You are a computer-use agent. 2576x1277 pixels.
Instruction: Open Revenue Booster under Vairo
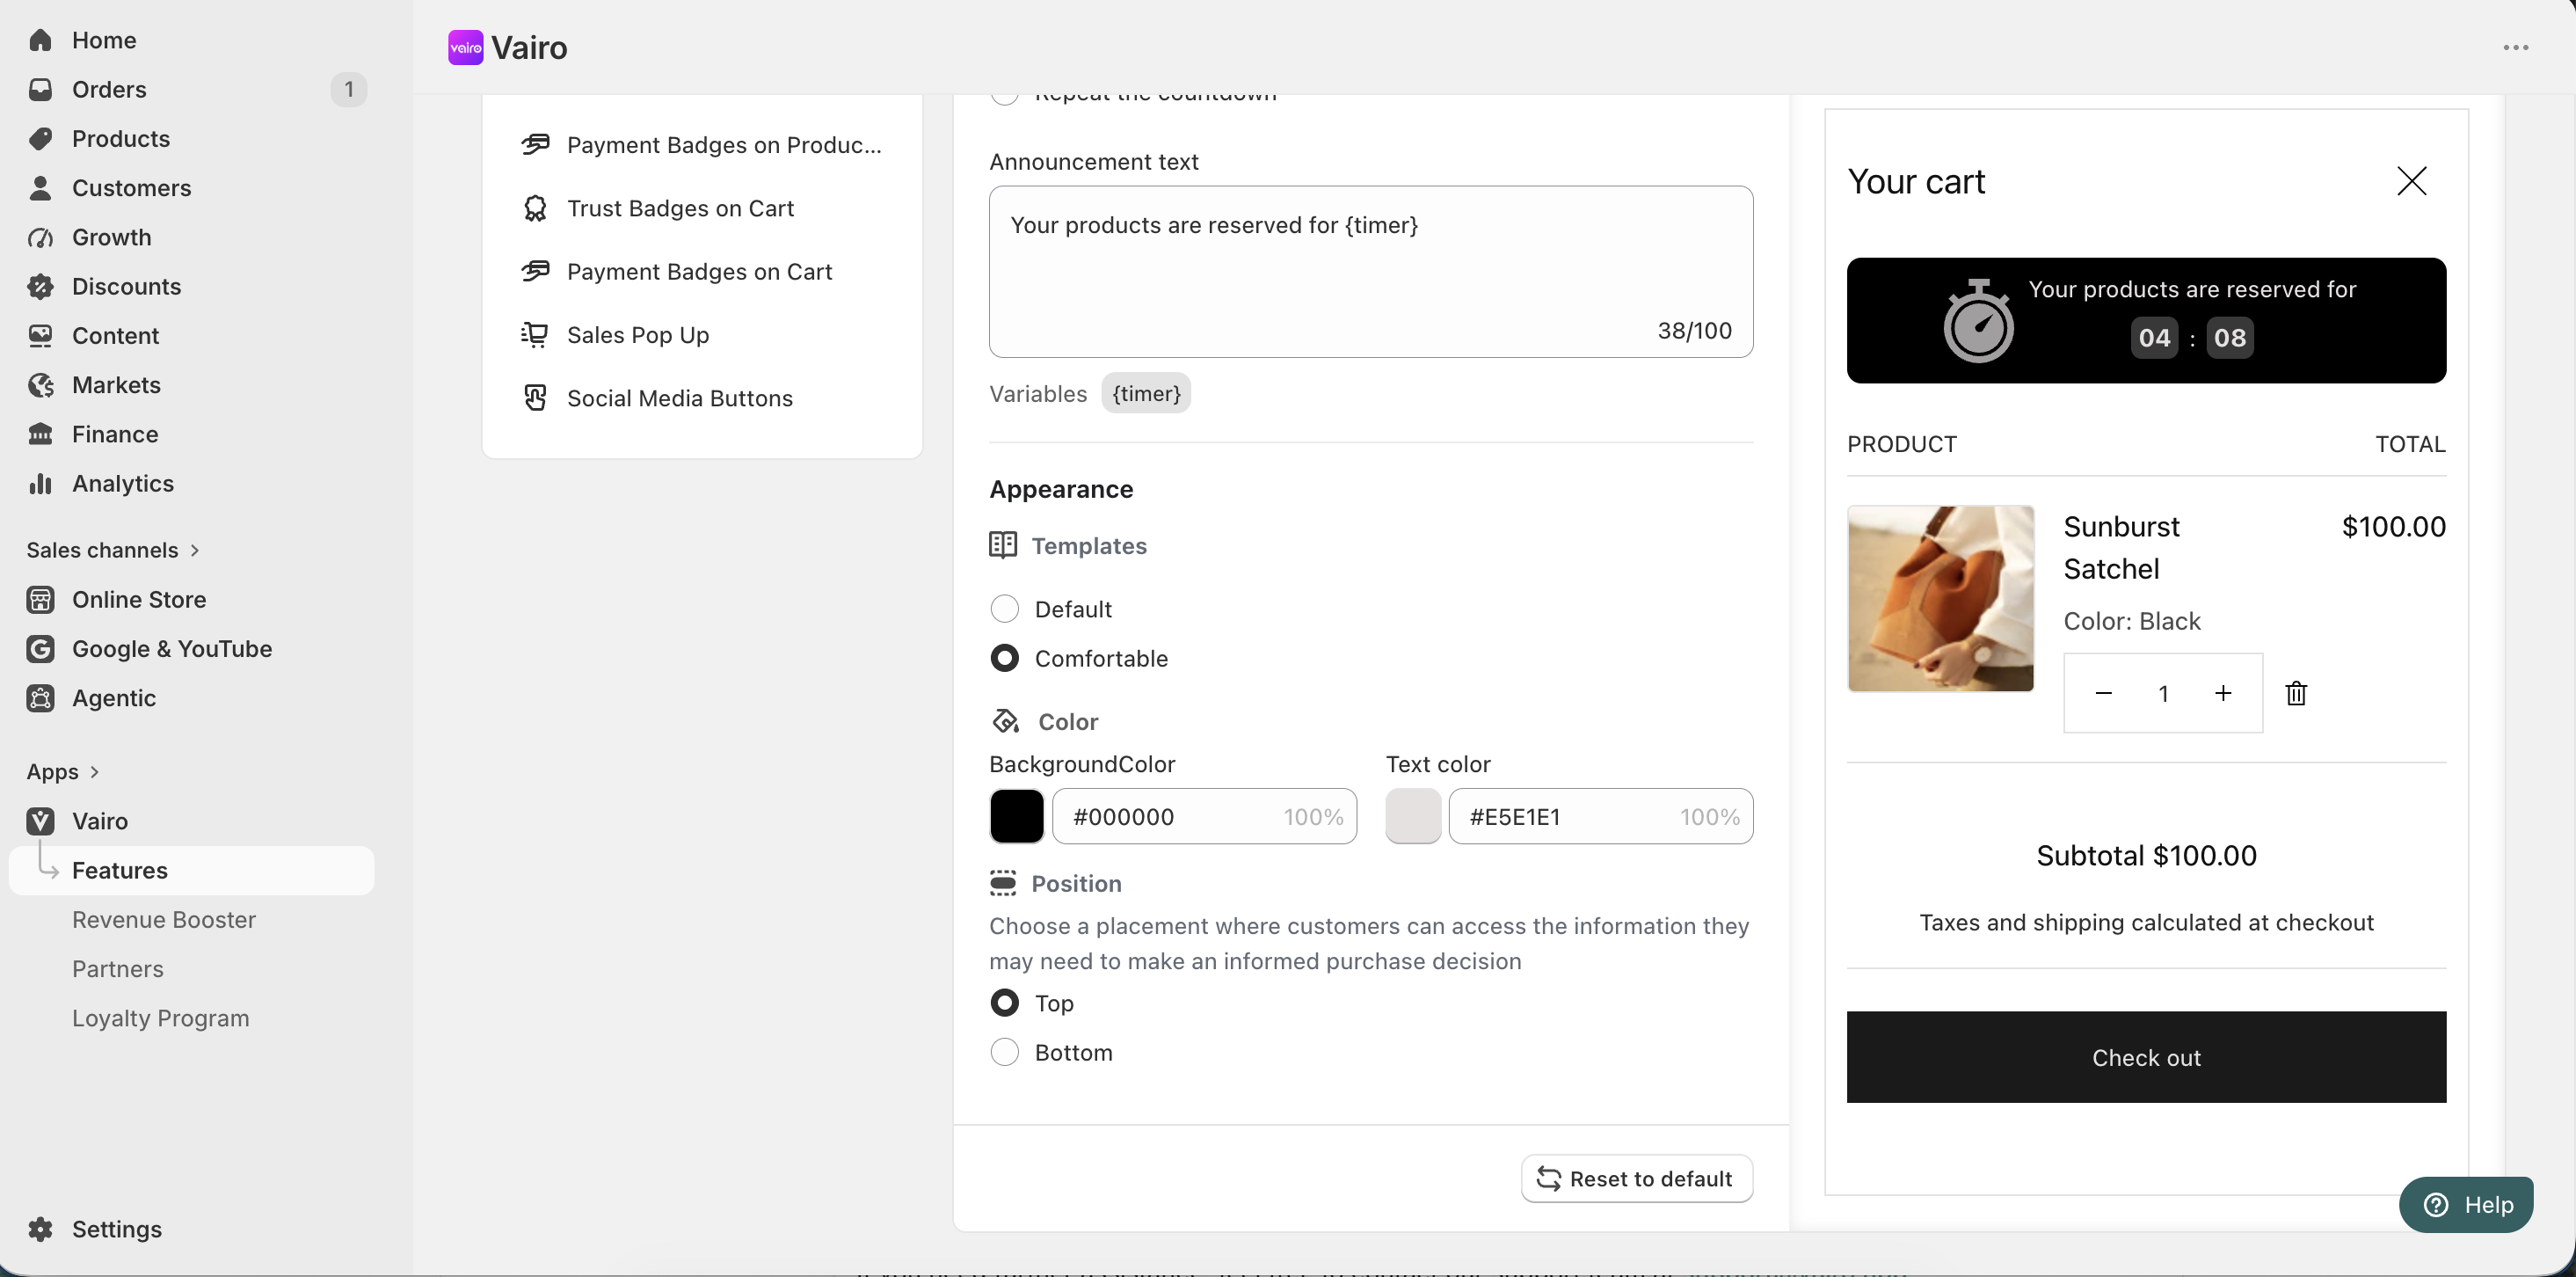[x=164, y=920]
